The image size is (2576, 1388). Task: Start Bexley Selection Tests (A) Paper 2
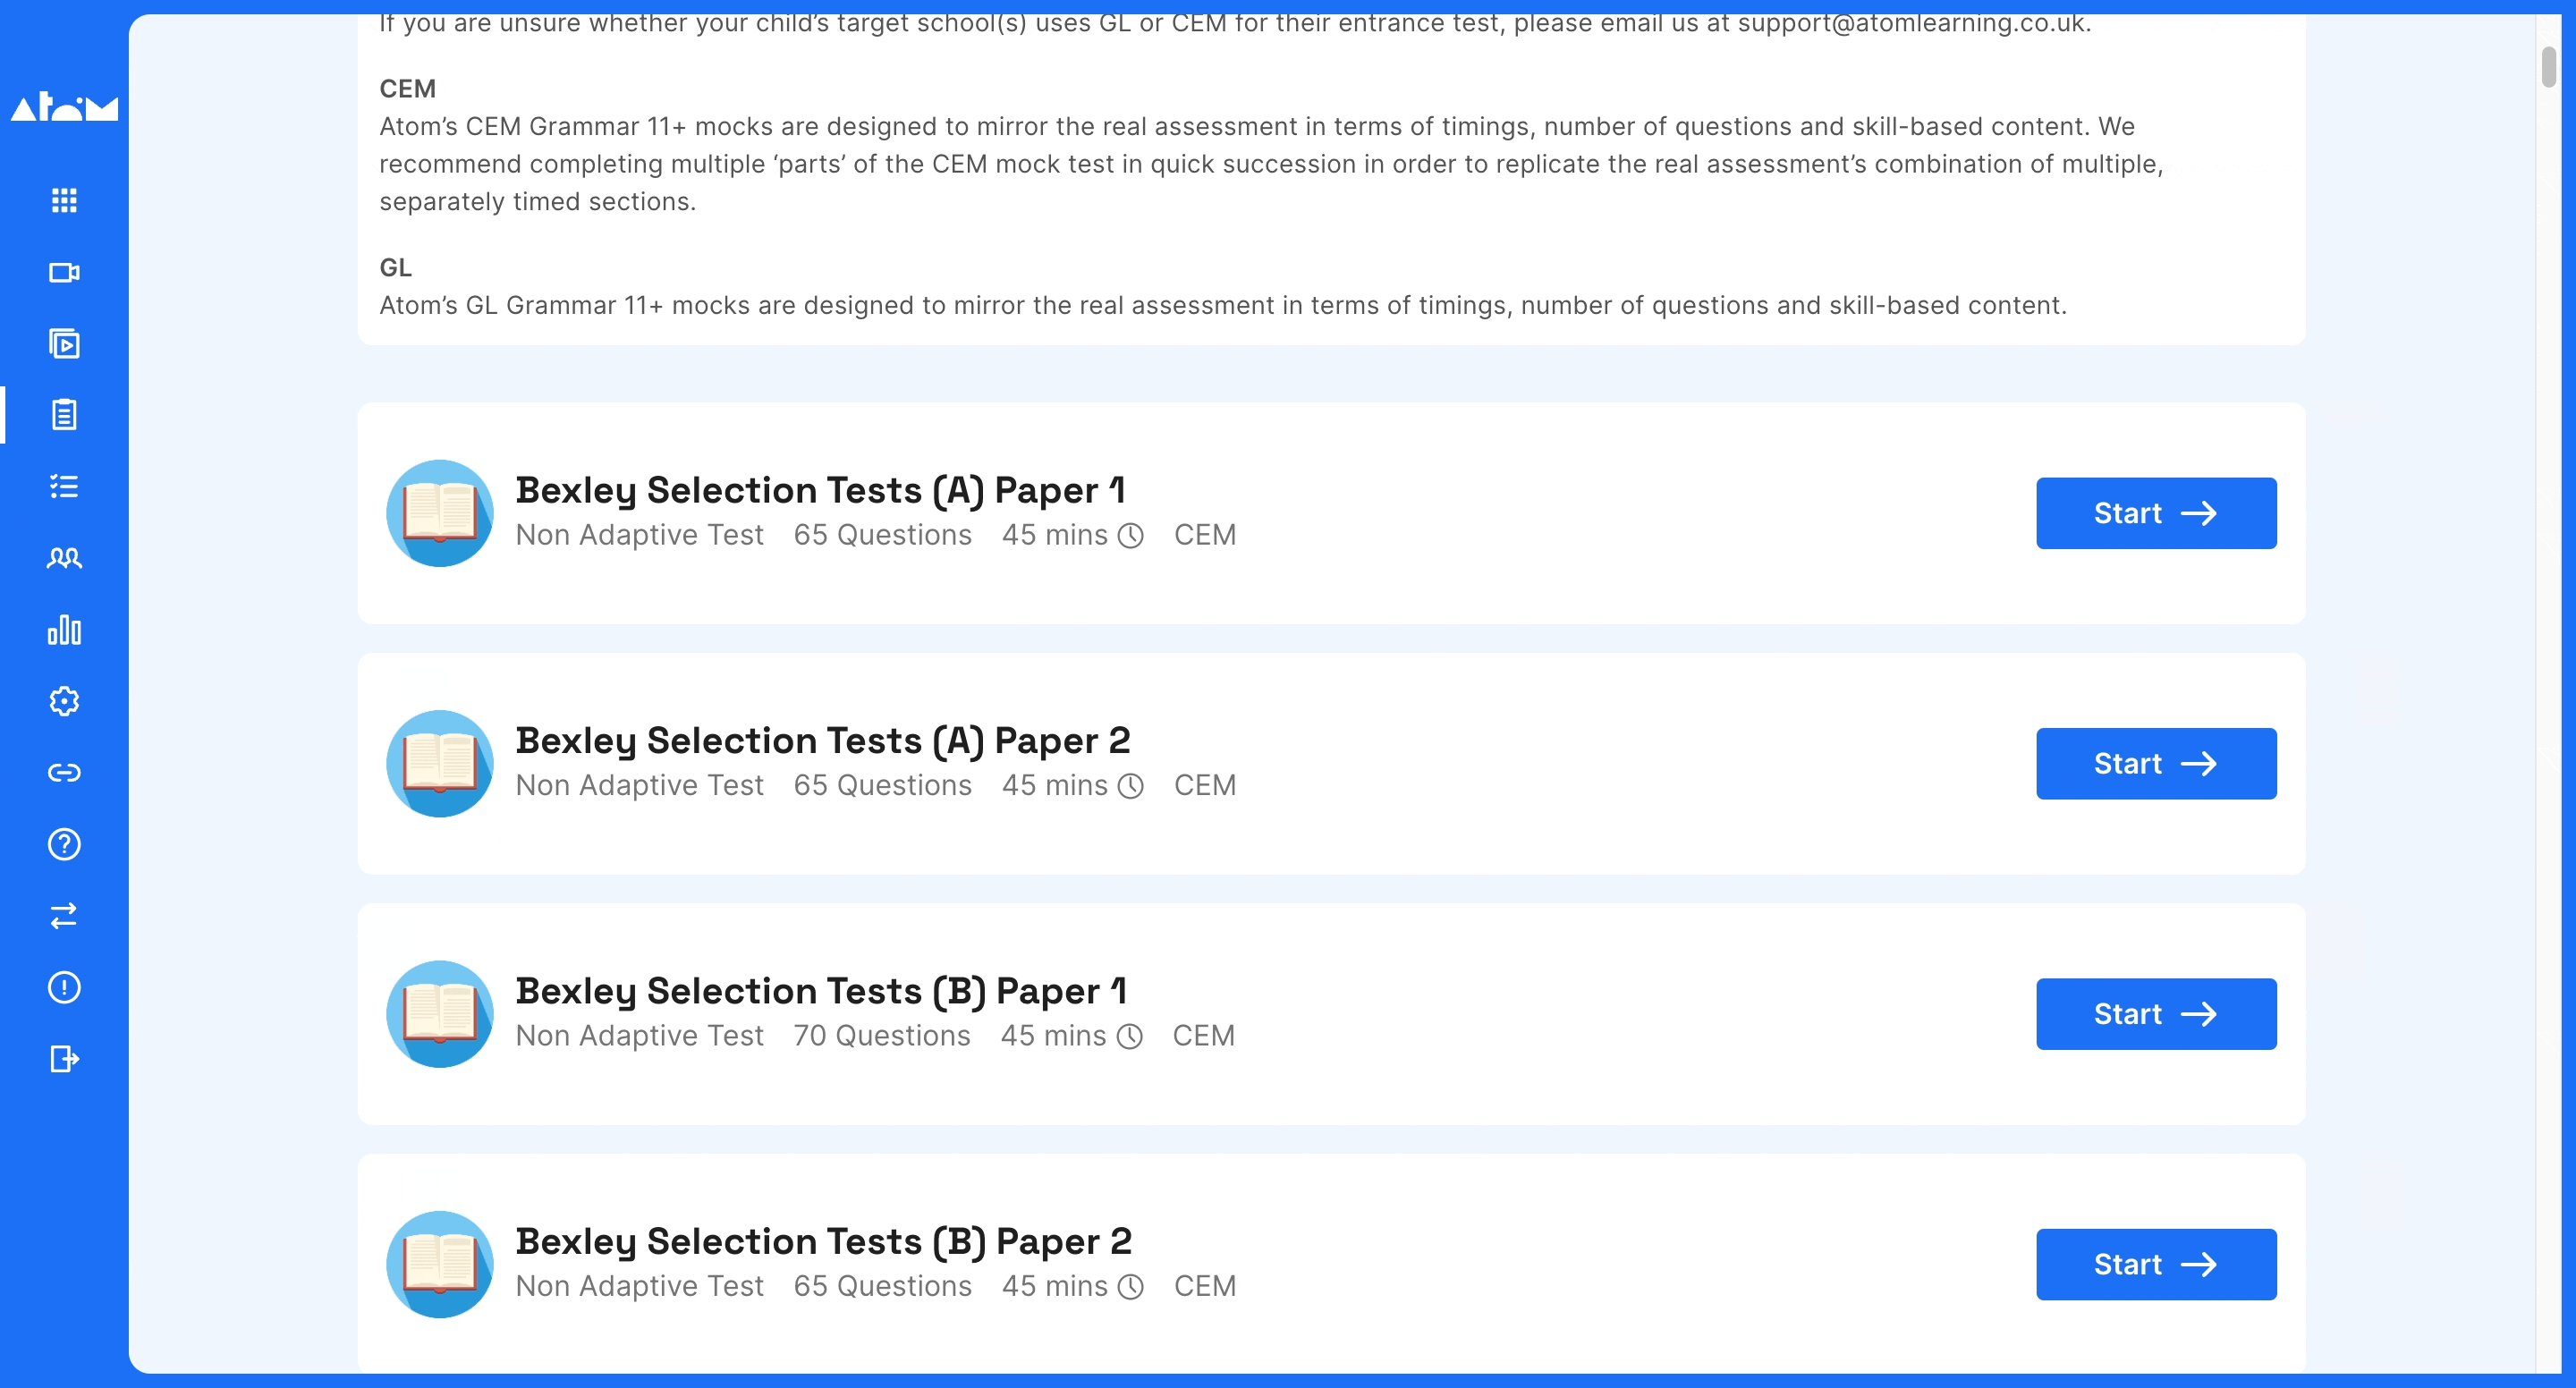point(2156,764)
